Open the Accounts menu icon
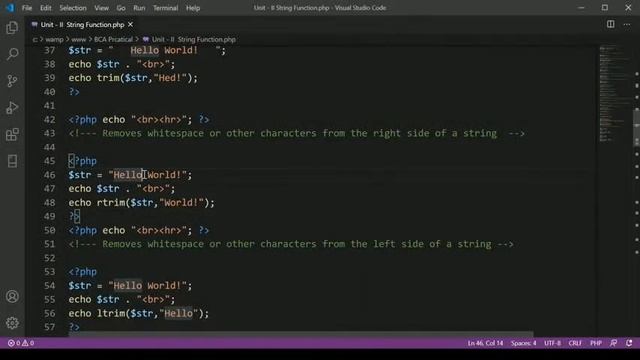640x360 pixels. click(x=12, y=296)
